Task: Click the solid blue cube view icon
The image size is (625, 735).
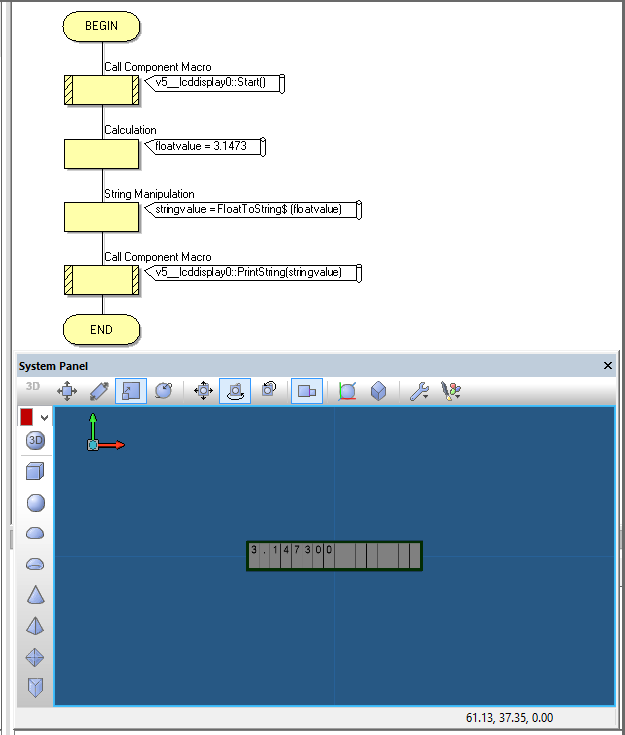Action: click(378, 391)
